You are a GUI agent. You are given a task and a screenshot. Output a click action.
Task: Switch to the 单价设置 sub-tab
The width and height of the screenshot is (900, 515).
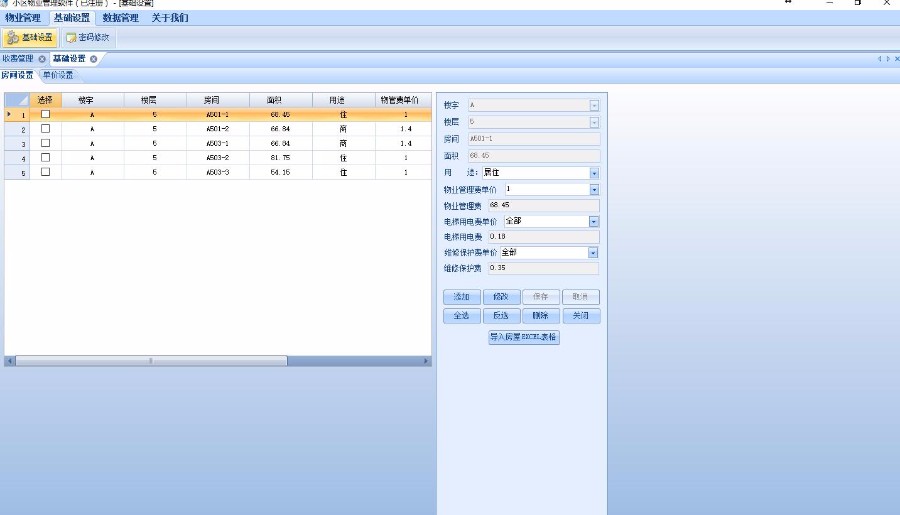point(58,75)
